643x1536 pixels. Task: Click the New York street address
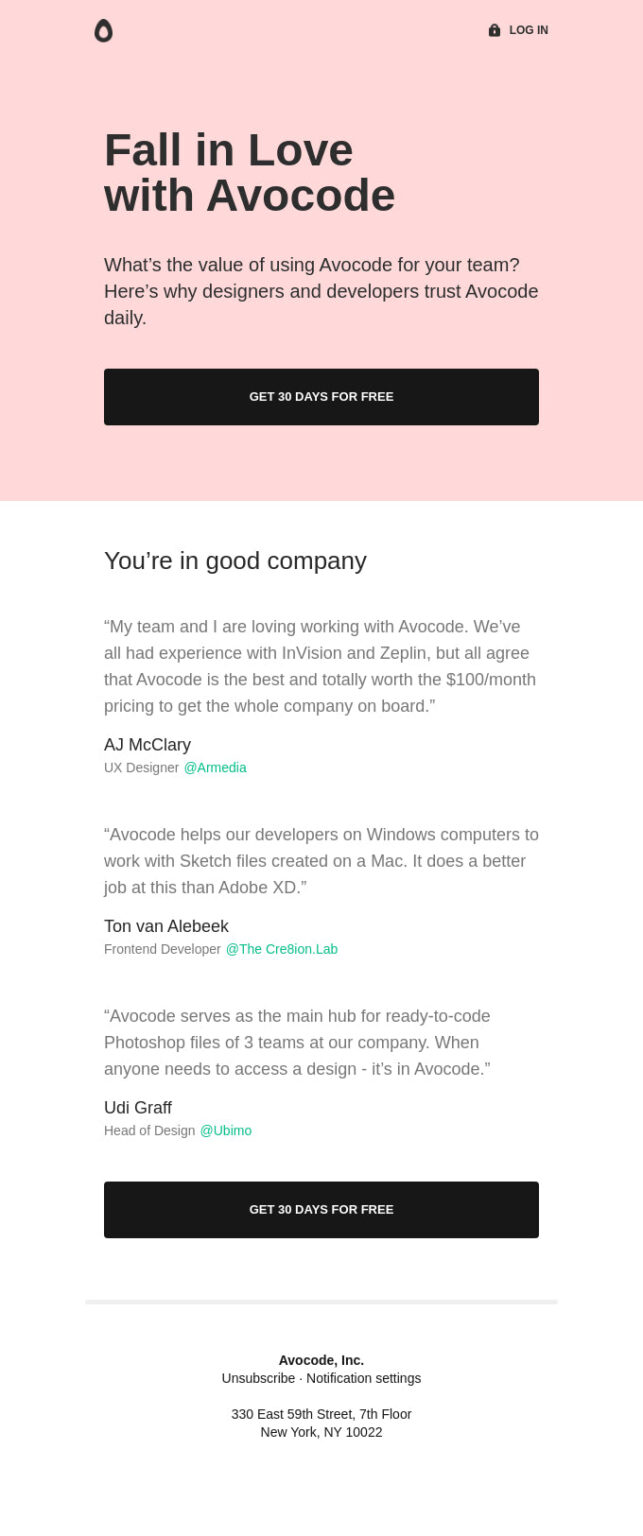[x=321, y=1414]
